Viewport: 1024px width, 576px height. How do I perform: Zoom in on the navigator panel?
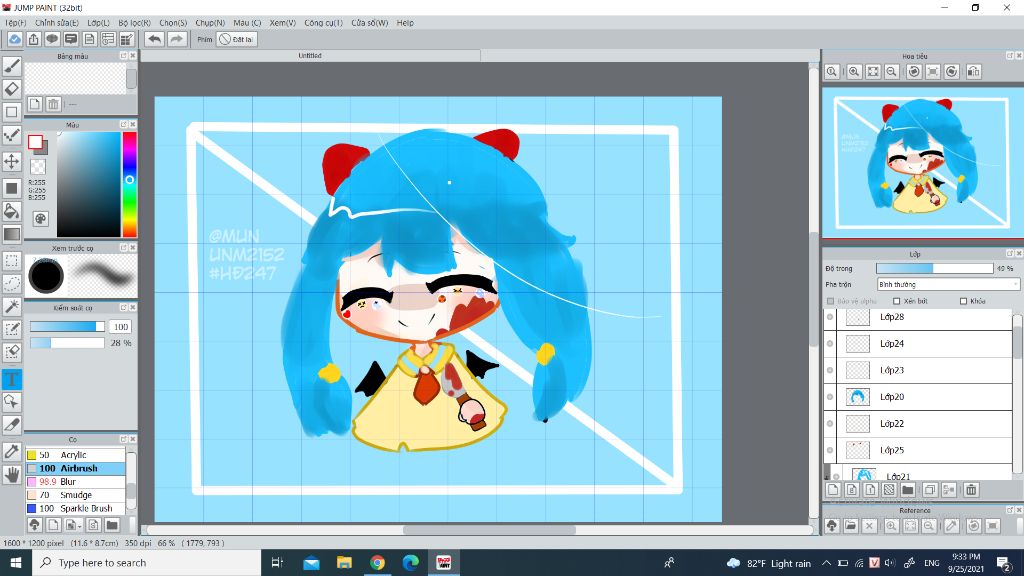[x=854, y=72]
